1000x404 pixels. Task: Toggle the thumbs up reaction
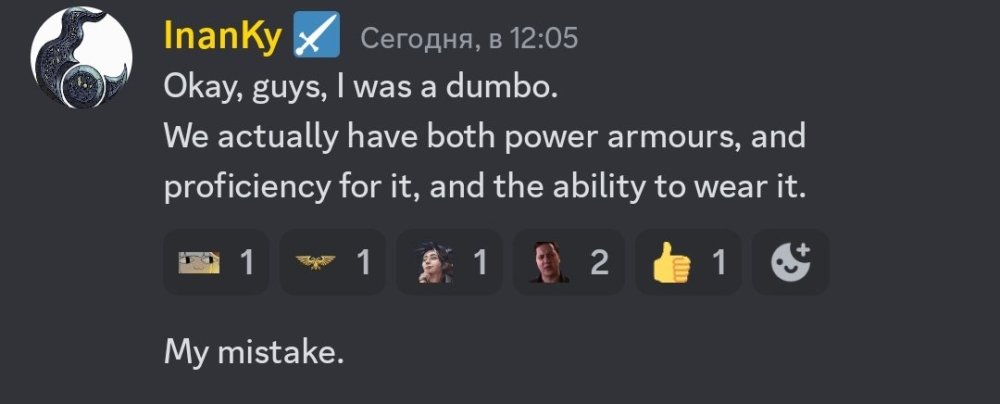(x=688, y=262)
